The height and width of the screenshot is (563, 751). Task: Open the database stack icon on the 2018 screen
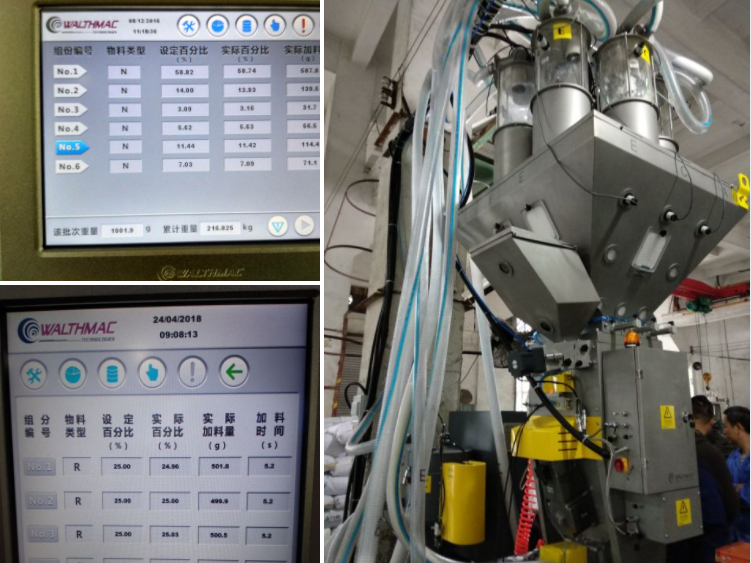point(112,373)
